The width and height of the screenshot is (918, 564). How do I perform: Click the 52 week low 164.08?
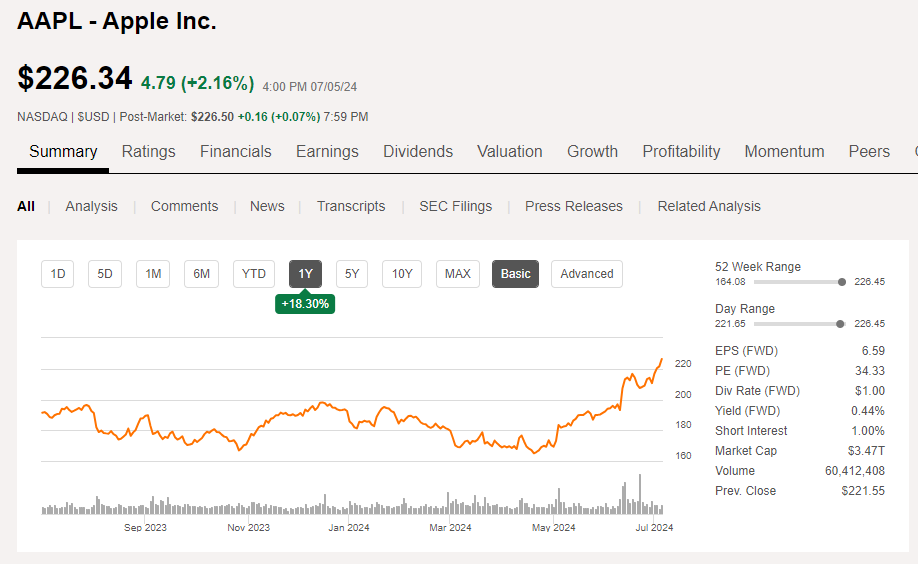(730, 282)
